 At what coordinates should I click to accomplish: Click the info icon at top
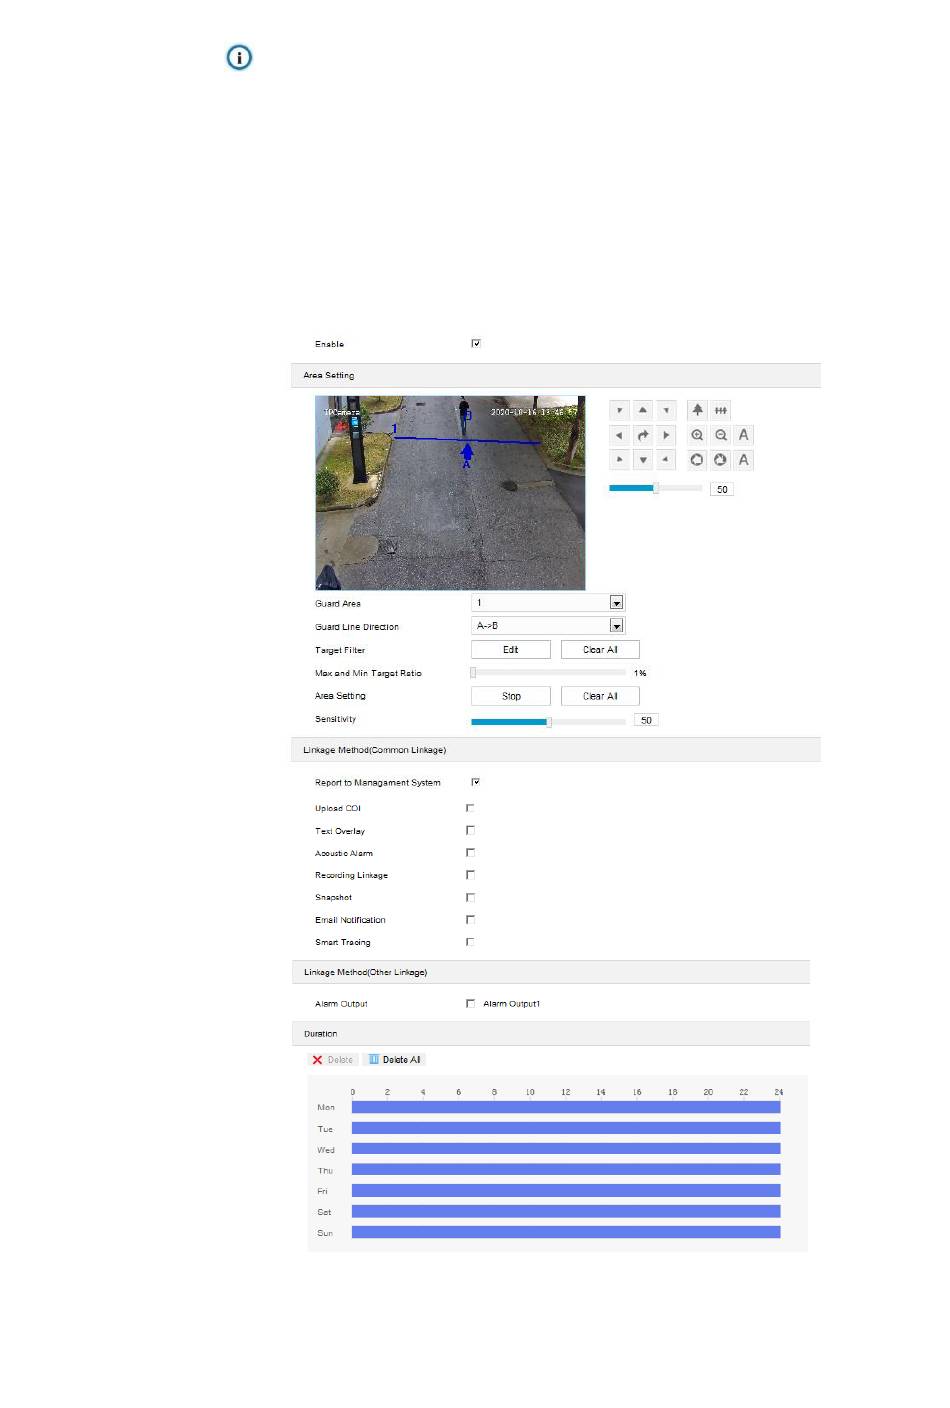(x=239, y=58)
